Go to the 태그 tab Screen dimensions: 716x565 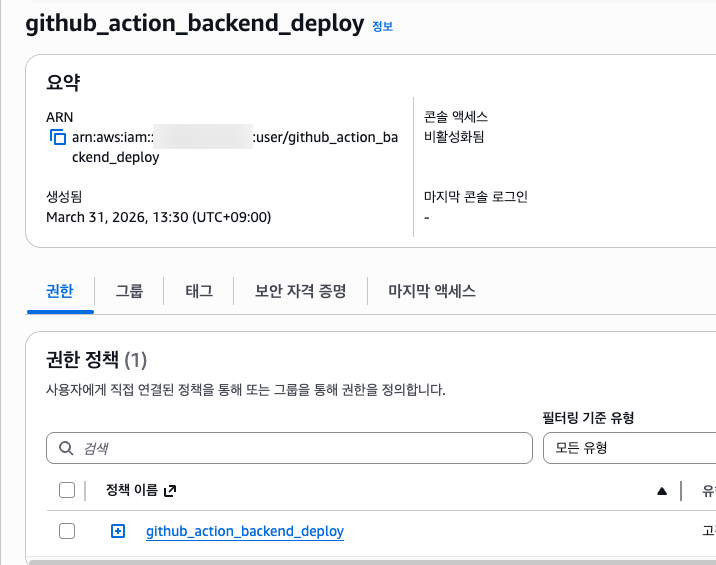tap(199, 291)
